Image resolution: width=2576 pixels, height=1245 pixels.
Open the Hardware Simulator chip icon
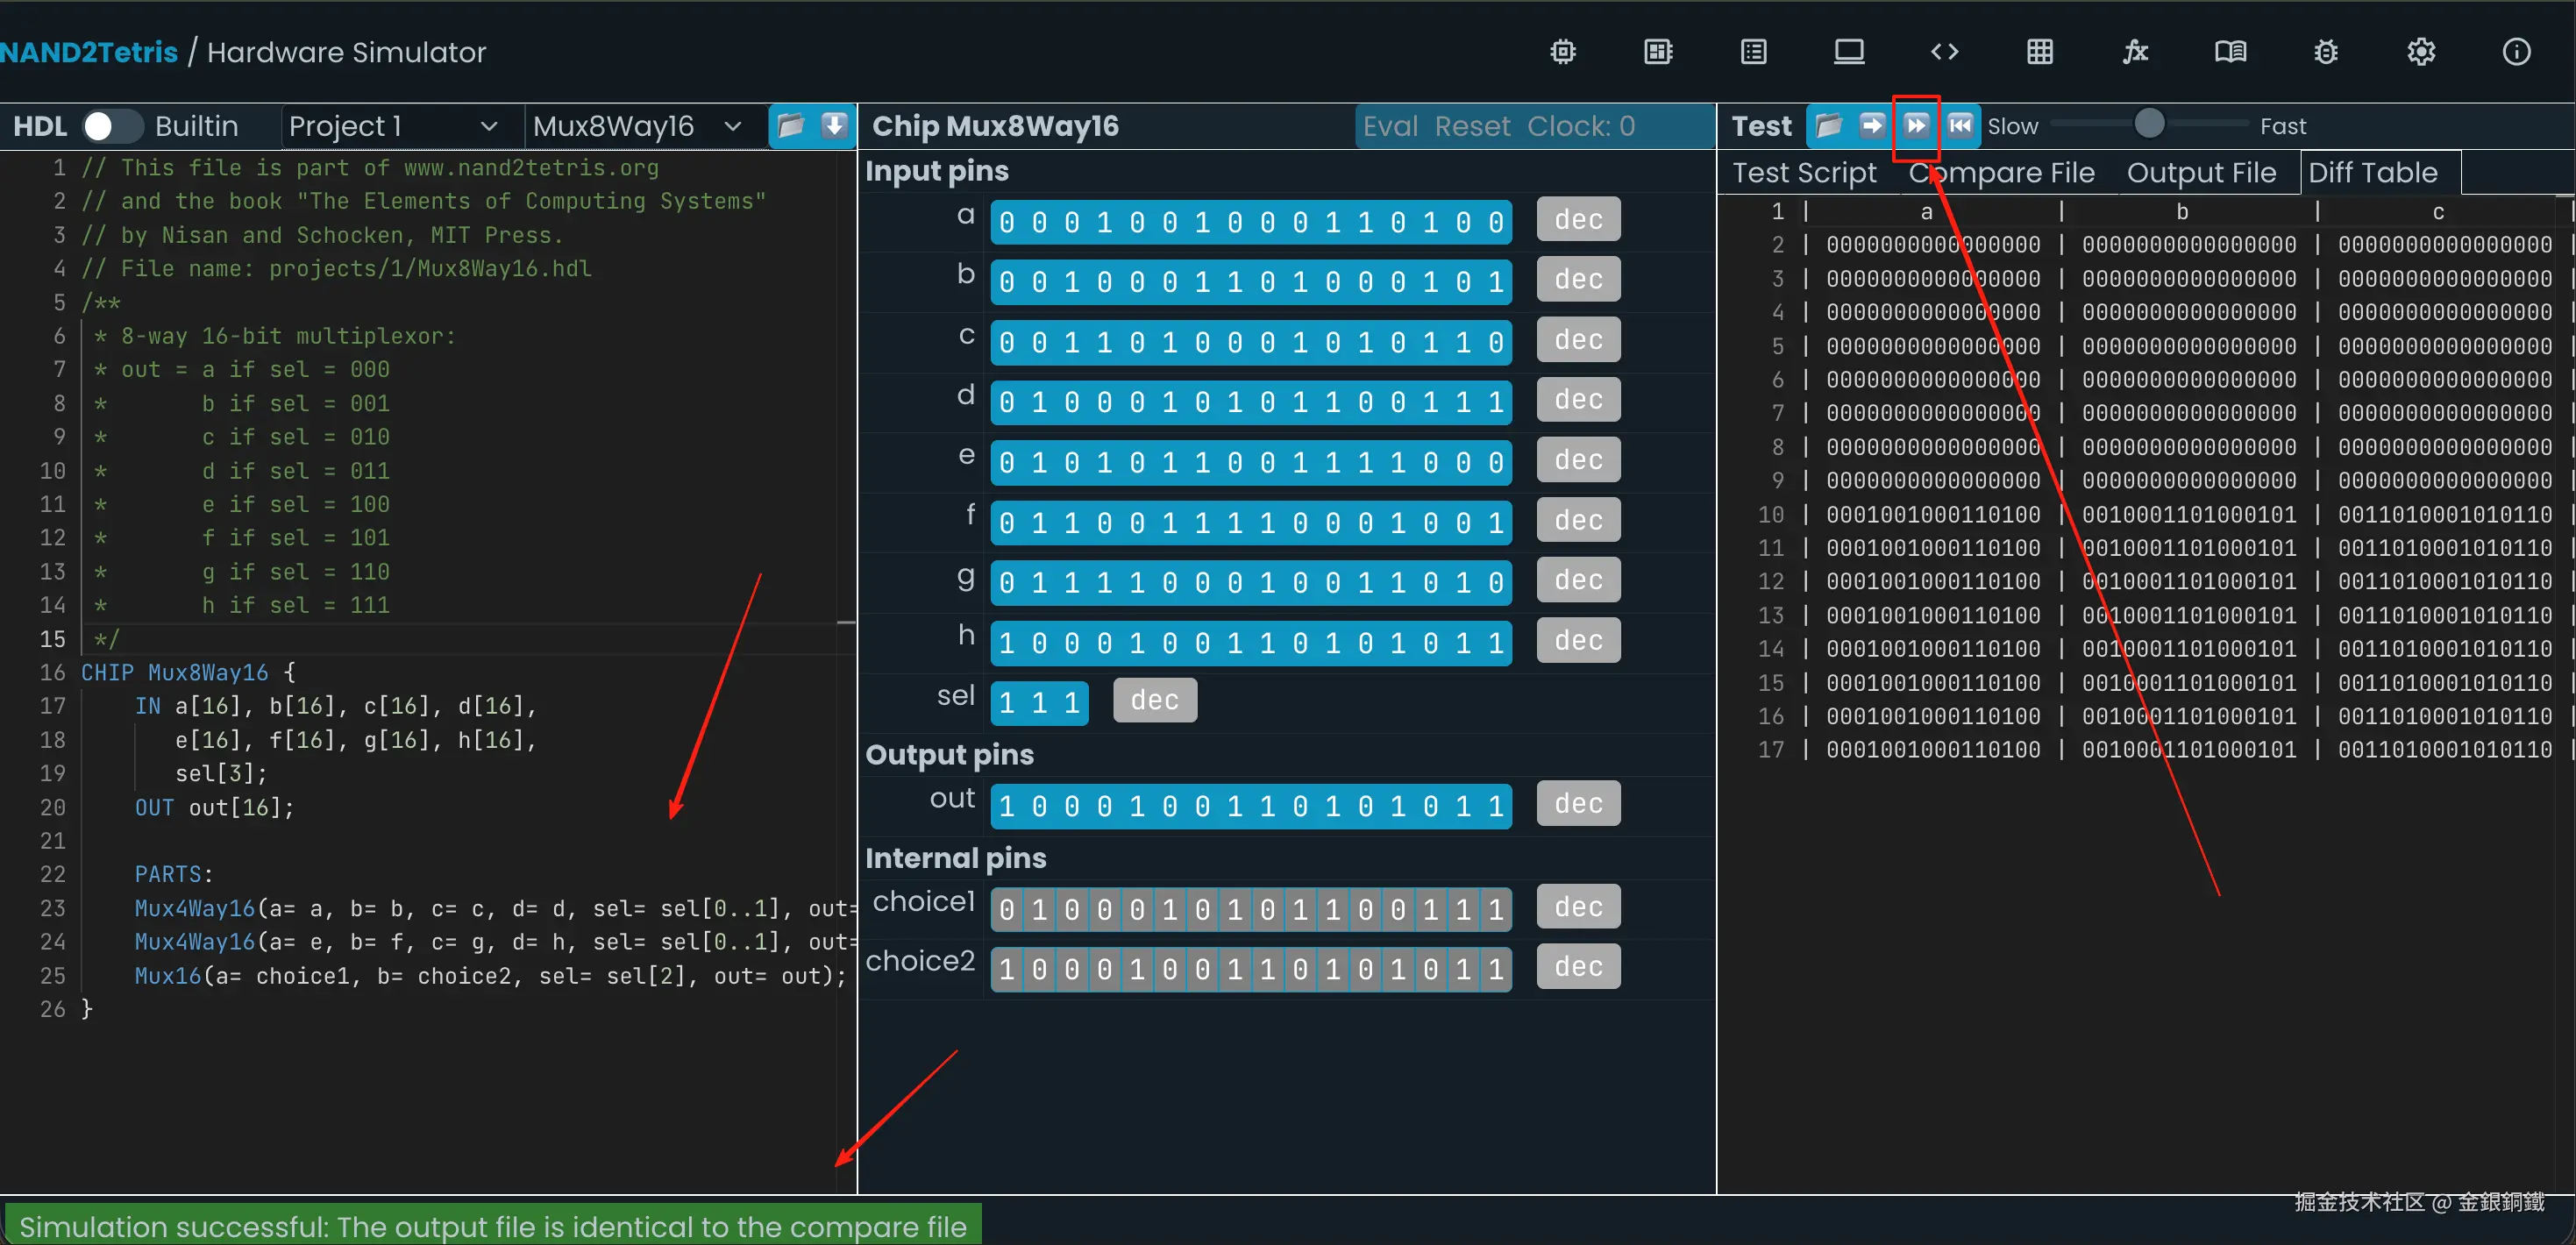(x=1562, y=51)
